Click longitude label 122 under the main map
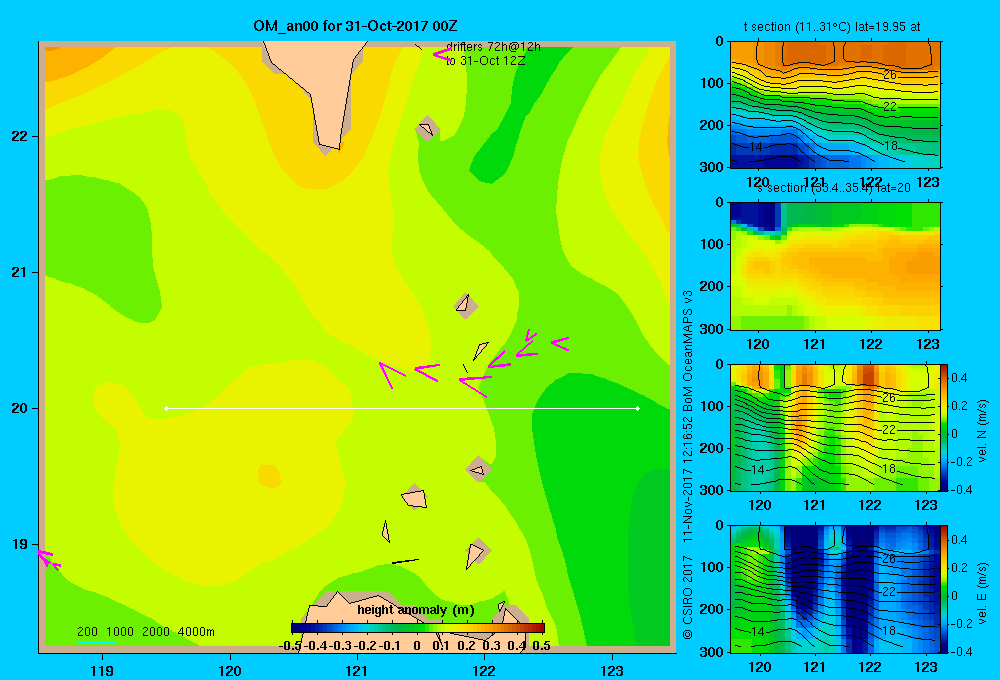The image size is (1000, 680). (x=484, y=670)
